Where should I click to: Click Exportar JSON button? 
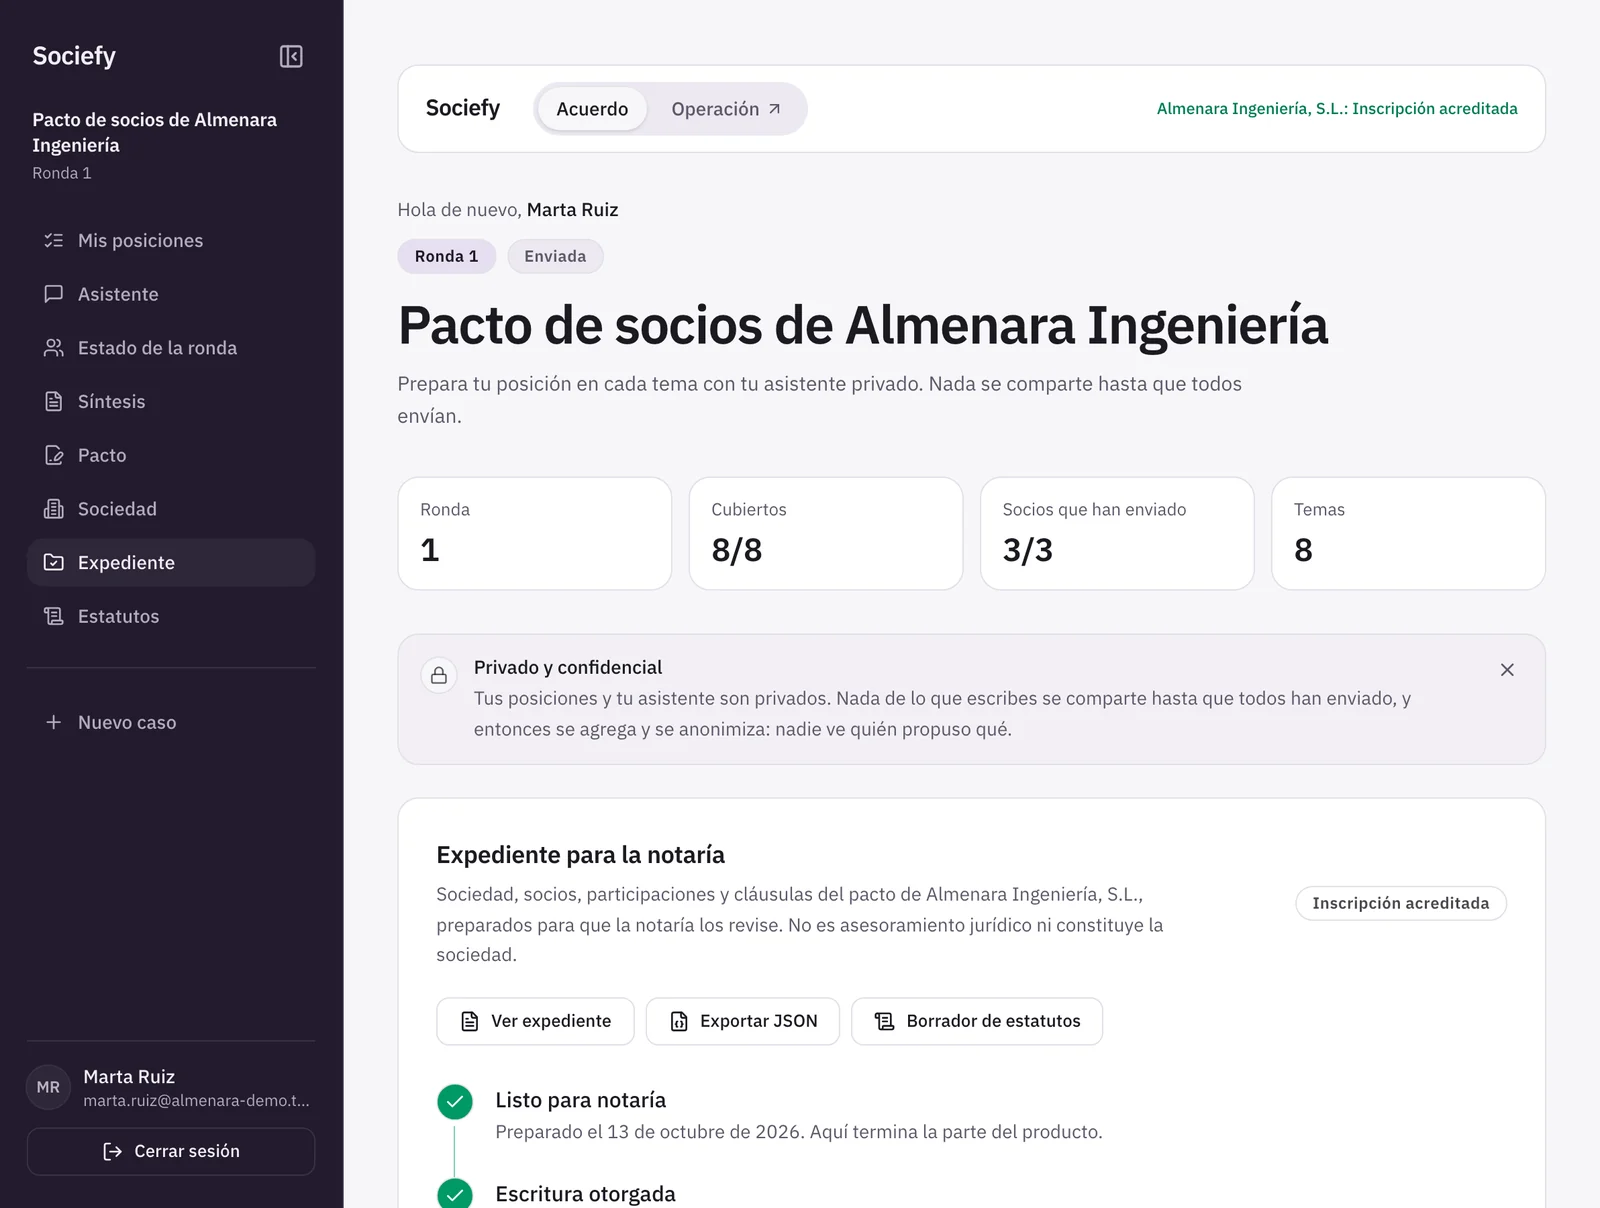(x=743, y=1021)
